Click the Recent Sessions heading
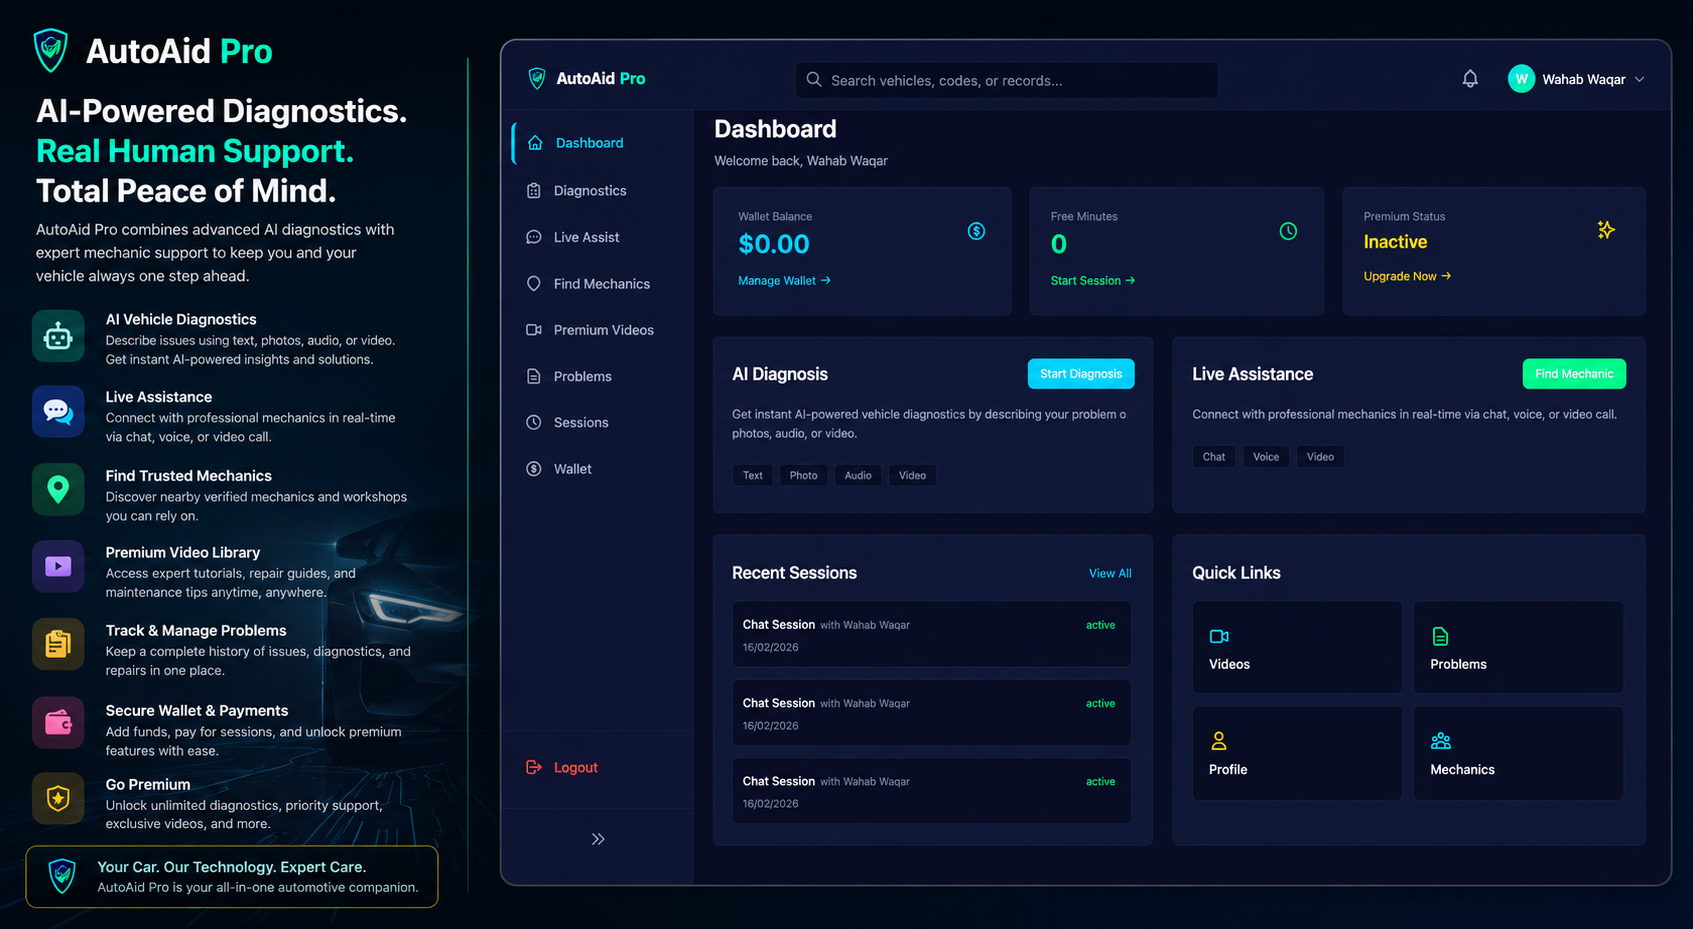This screenshot has width=1693, height=929. coord(794,573)
